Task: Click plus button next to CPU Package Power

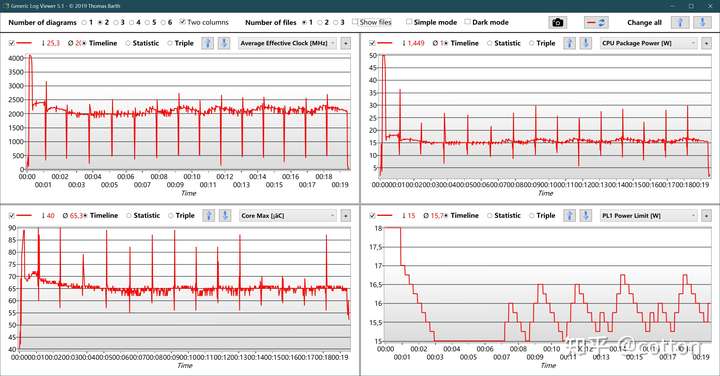Action: 706,43
